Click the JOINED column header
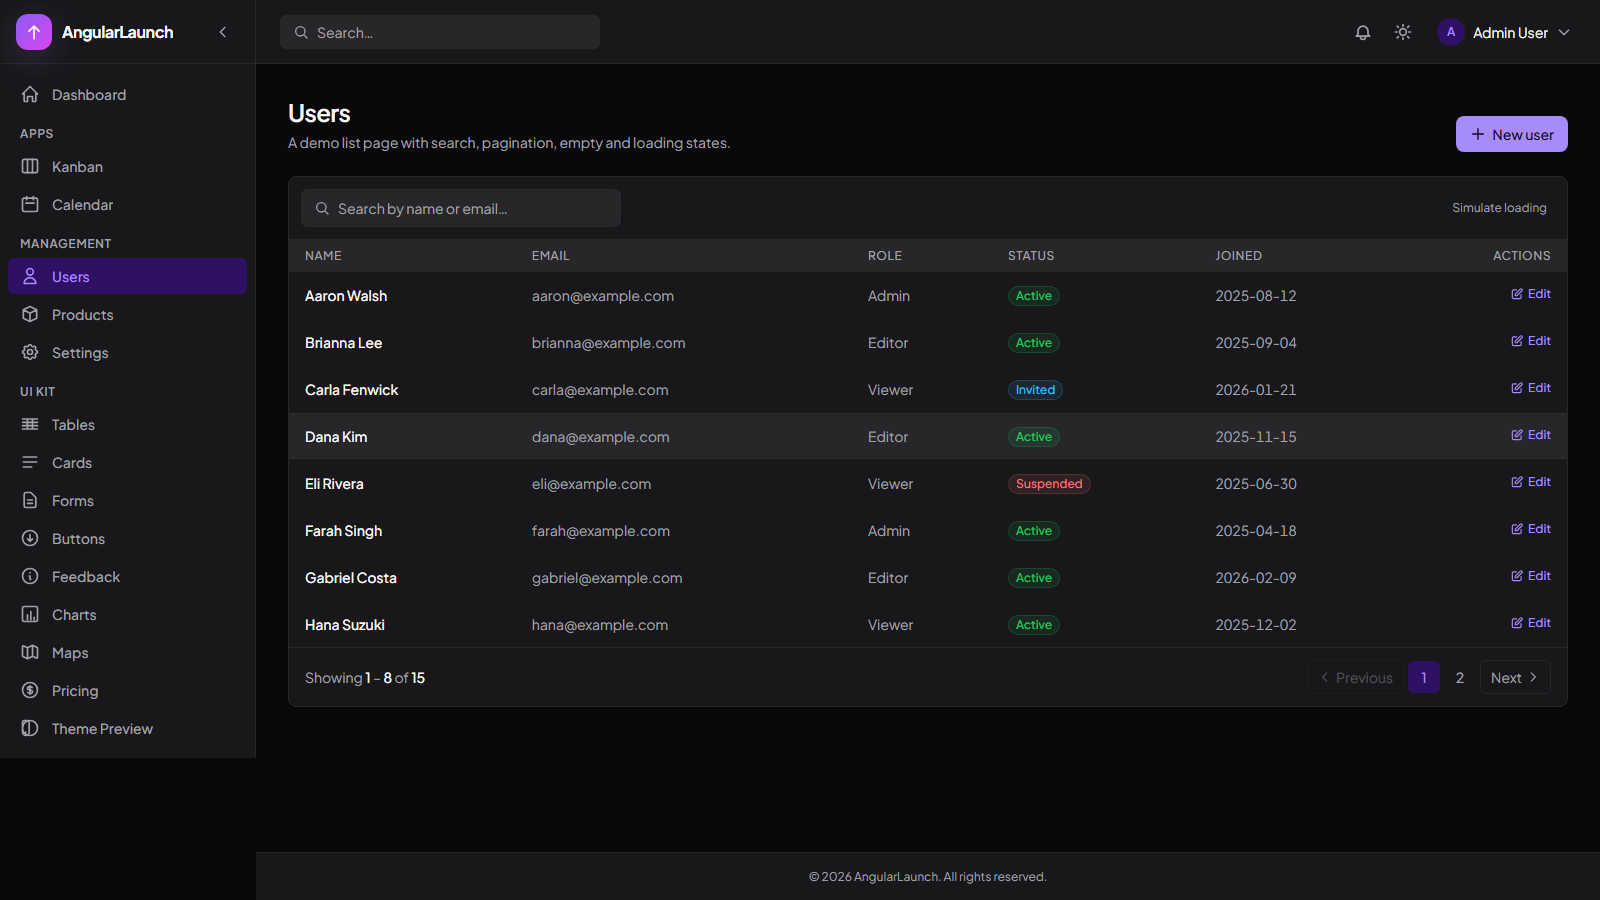 (1239, 256)
